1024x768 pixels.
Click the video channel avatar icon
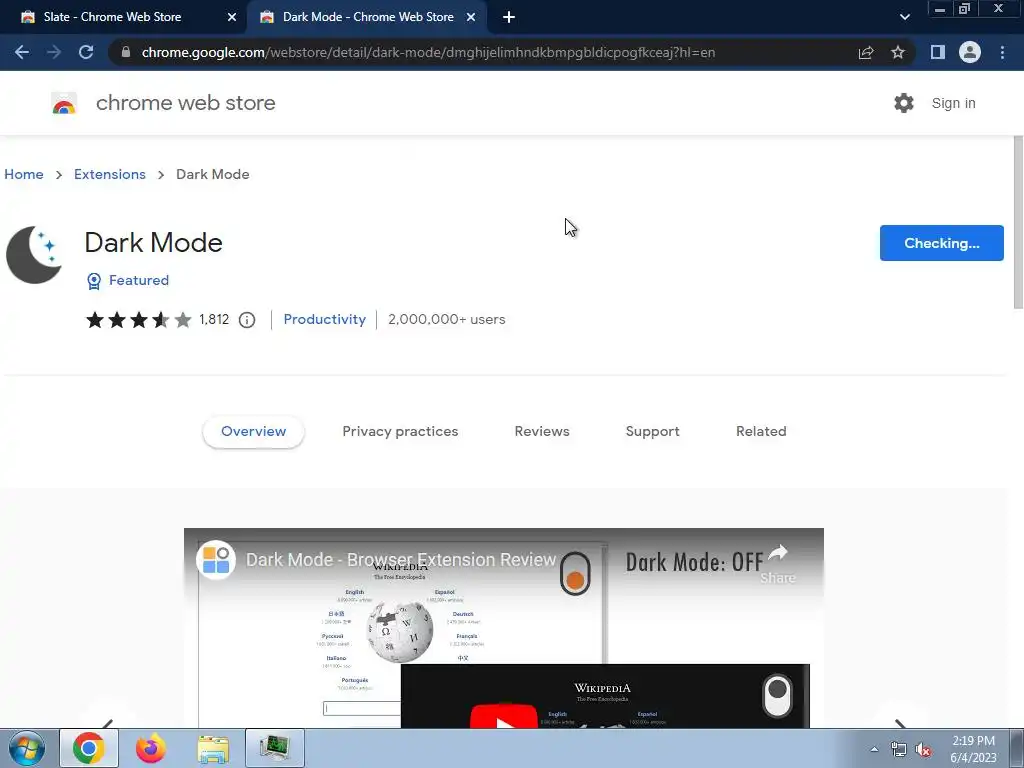(x=216, y=560)
